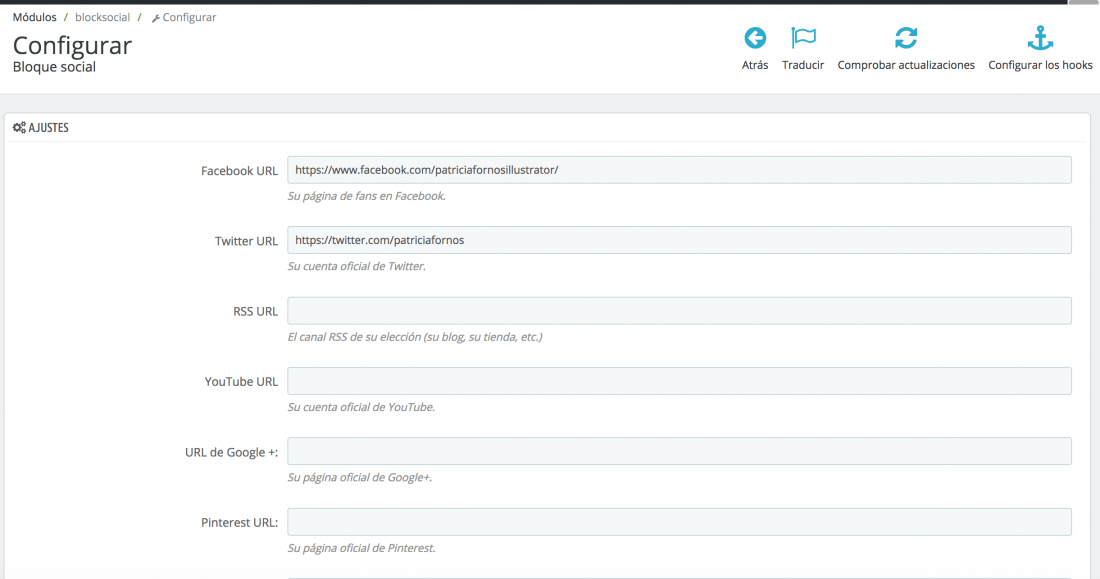The image size is (1100, 579).
Task: Click the Configurar breadcrumb item
Action: tap(189, 18)
